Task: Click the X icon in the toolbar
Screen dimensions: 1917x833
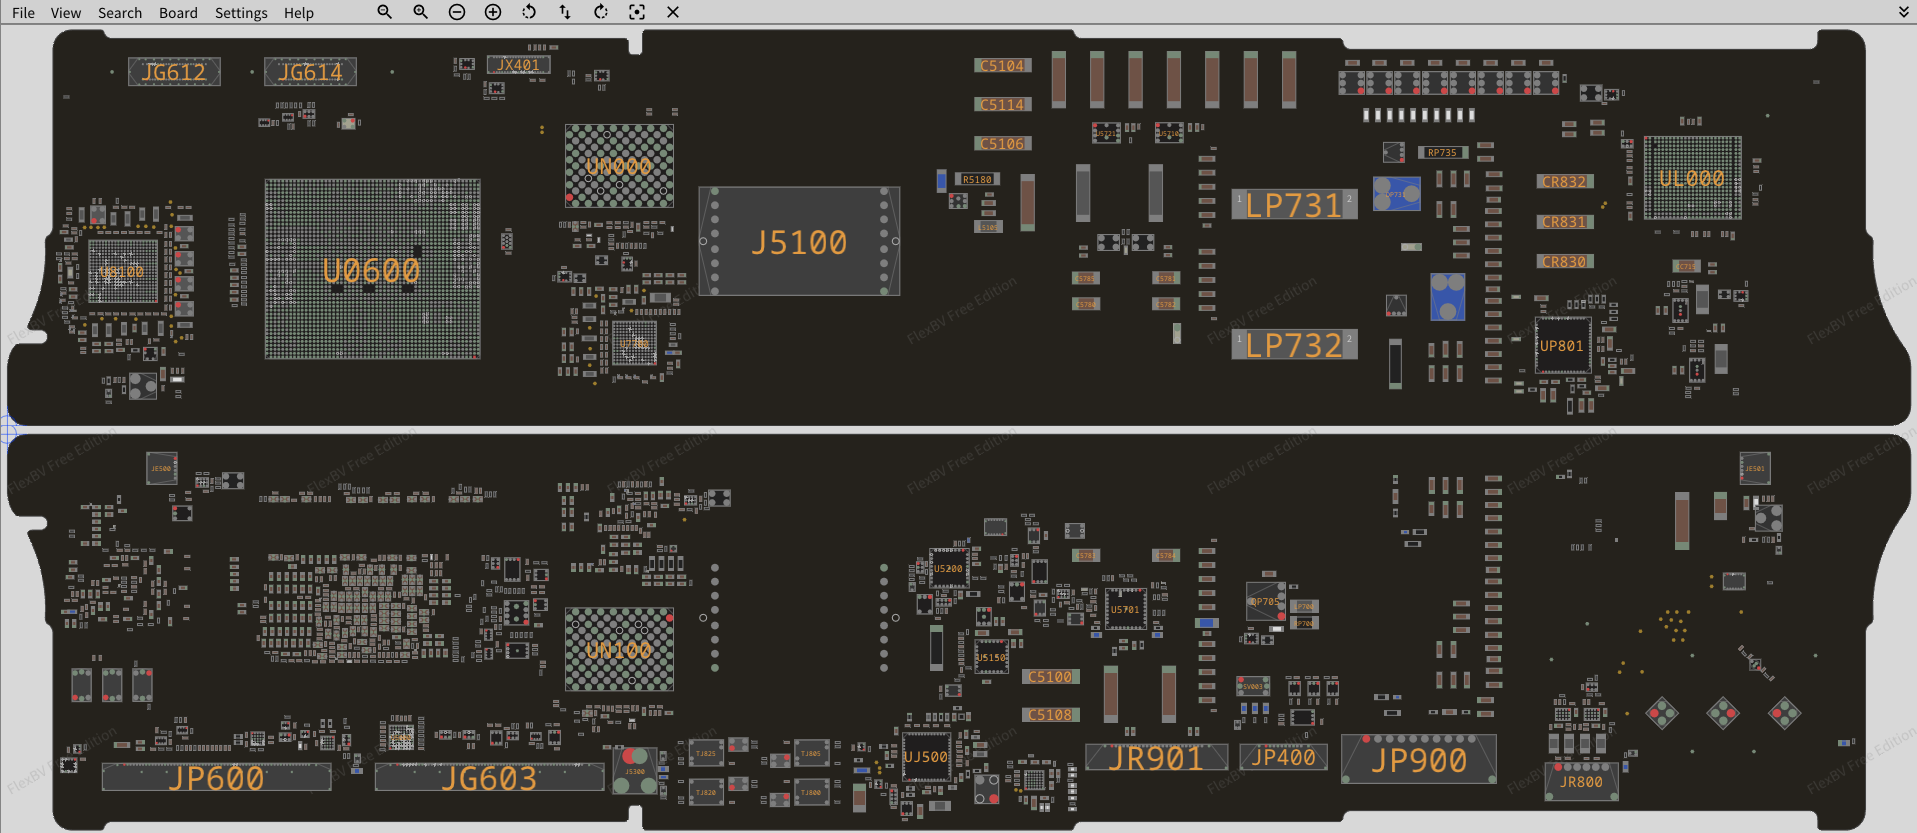Action: pyautogui.click(x=673, y=12)
